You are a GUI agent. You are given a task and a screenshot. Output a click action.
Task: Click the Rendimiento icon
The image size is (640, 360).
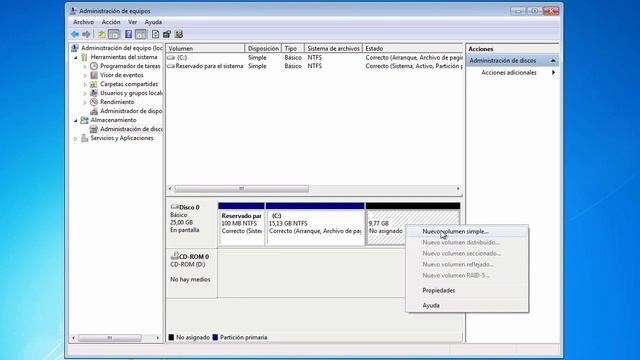pyautogui.click(x=94, y=102)
